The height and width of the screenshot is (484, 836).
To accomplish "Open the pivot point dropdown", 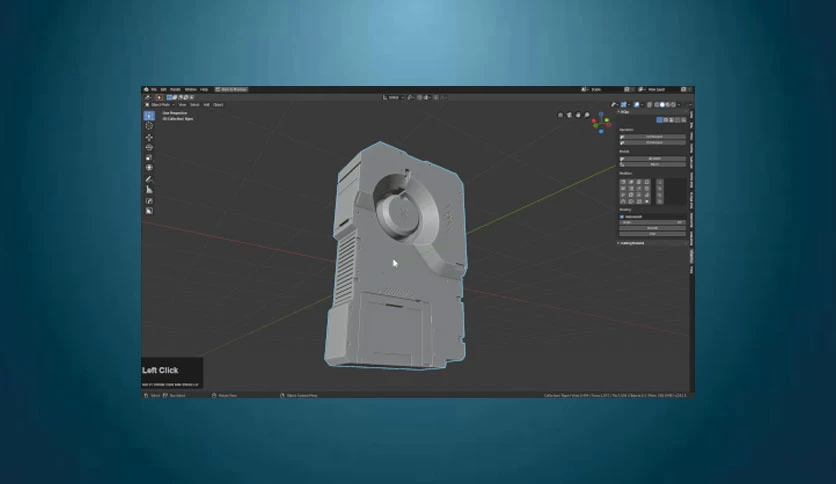I will (x=411, y=97).
